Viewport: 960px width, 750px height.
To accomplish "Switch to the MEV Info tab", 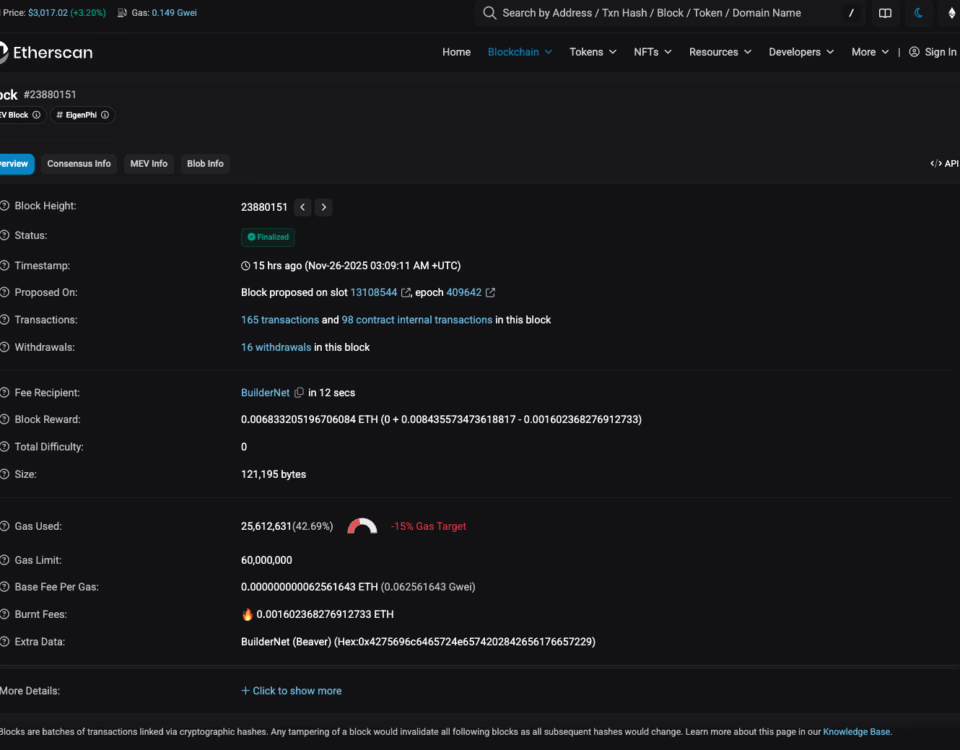I will pyautogui.click(x=148, y=163).
